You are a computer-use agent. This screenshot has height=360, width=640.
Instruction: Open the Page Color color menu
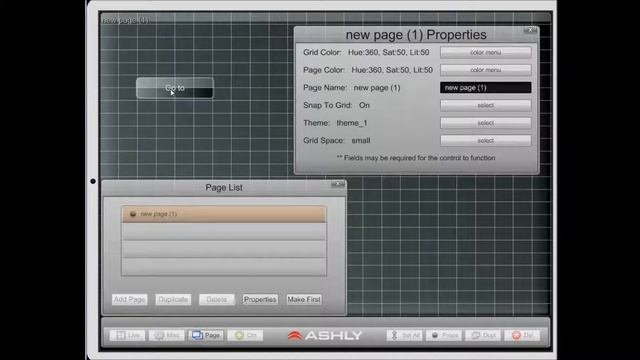486,70
